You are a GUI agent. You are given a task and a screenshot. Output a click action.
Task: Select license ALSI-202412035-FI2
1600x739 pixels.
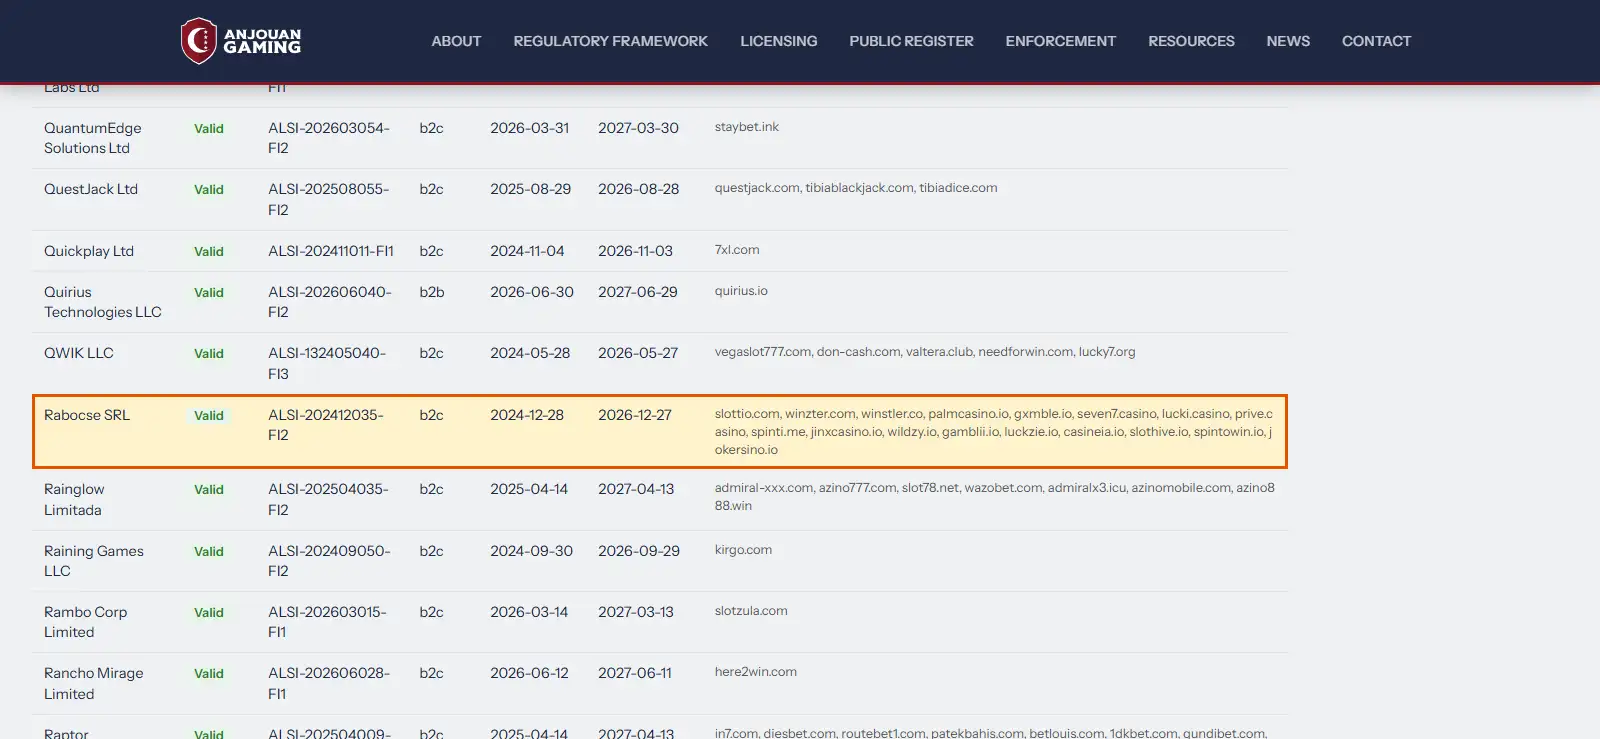tap(326, 425)
